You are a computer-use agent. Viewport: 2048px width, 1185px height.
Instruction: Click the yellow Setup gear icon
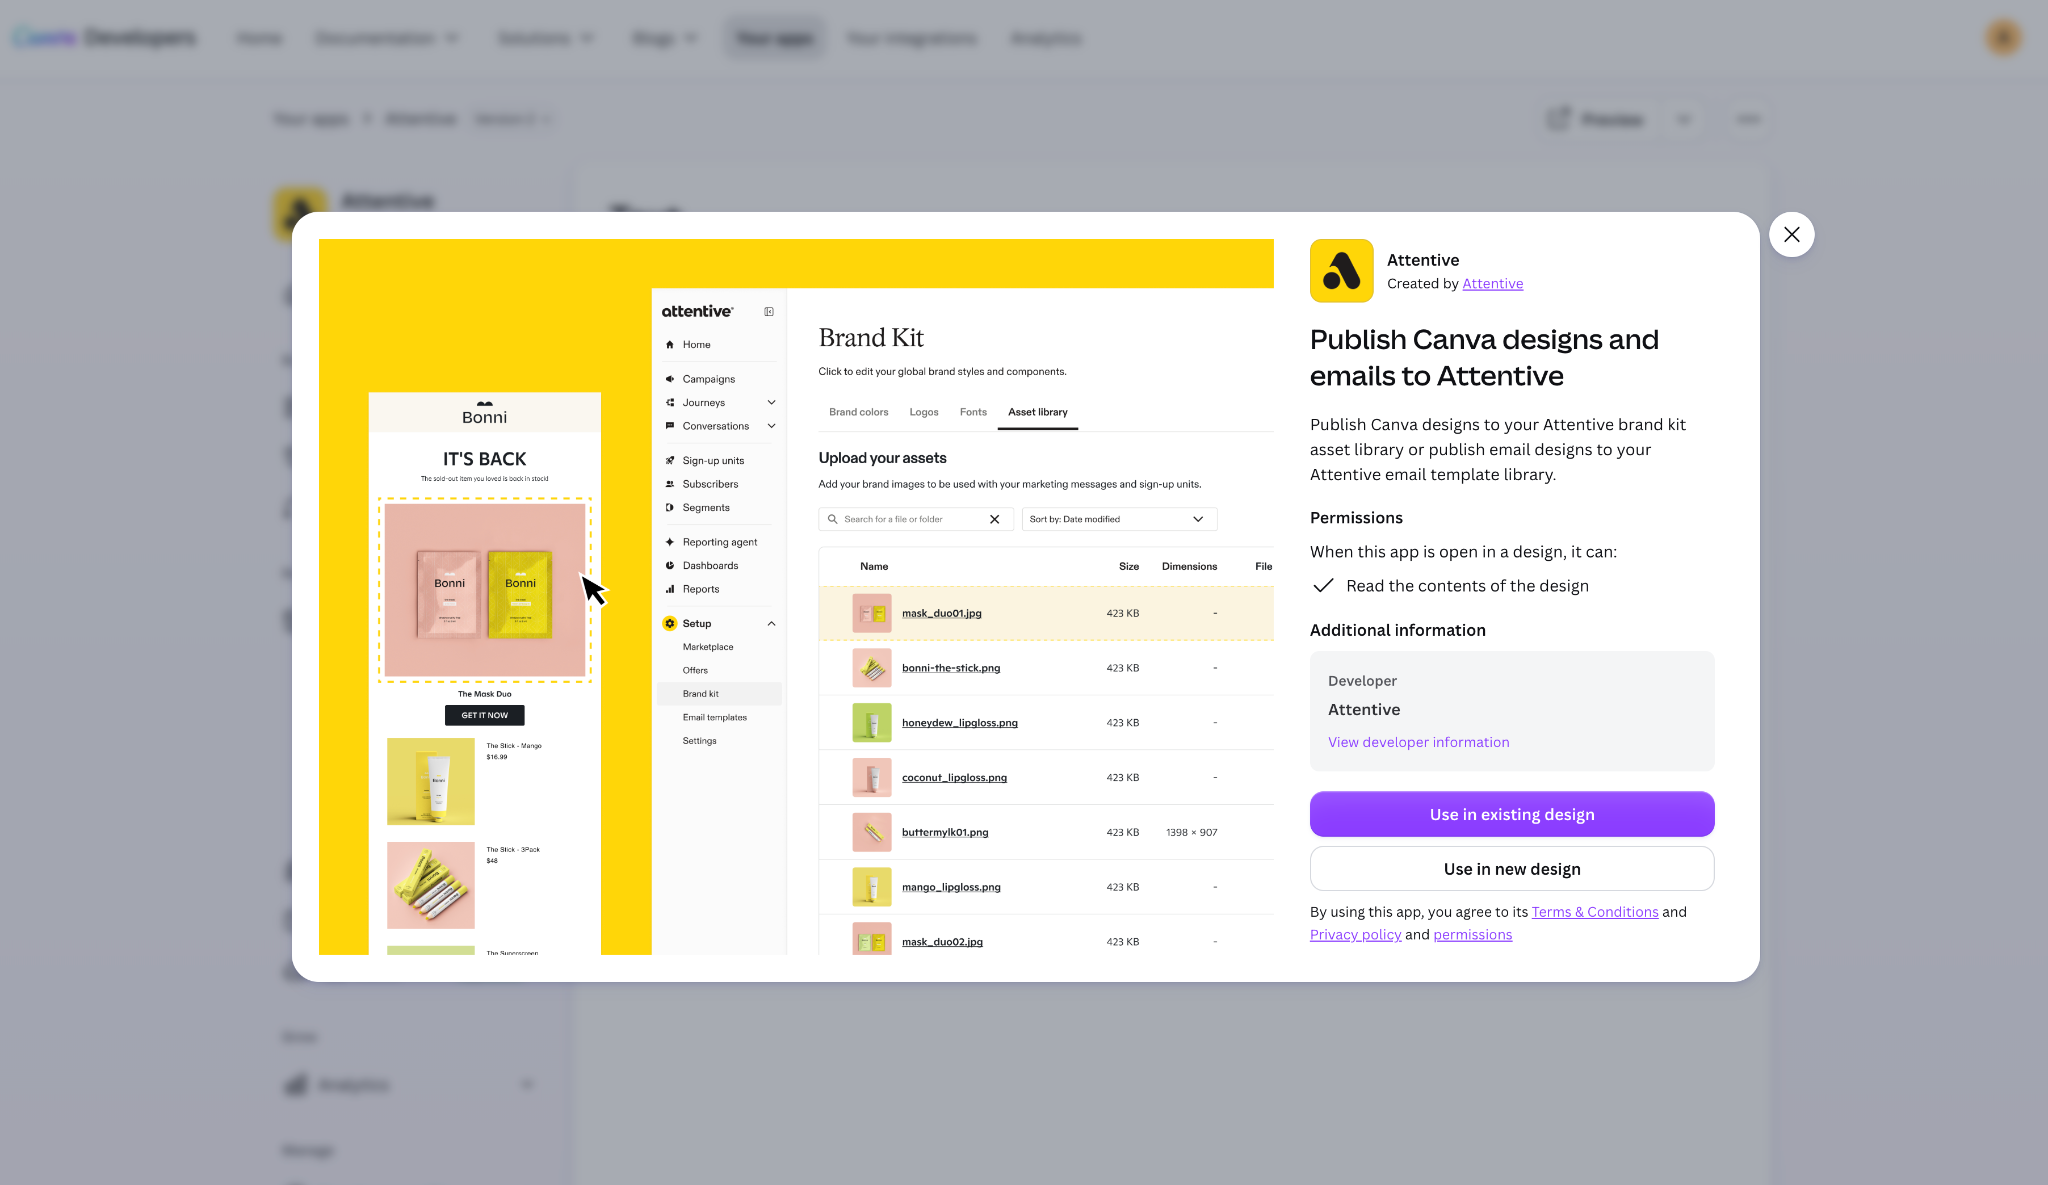coord(670,624)
